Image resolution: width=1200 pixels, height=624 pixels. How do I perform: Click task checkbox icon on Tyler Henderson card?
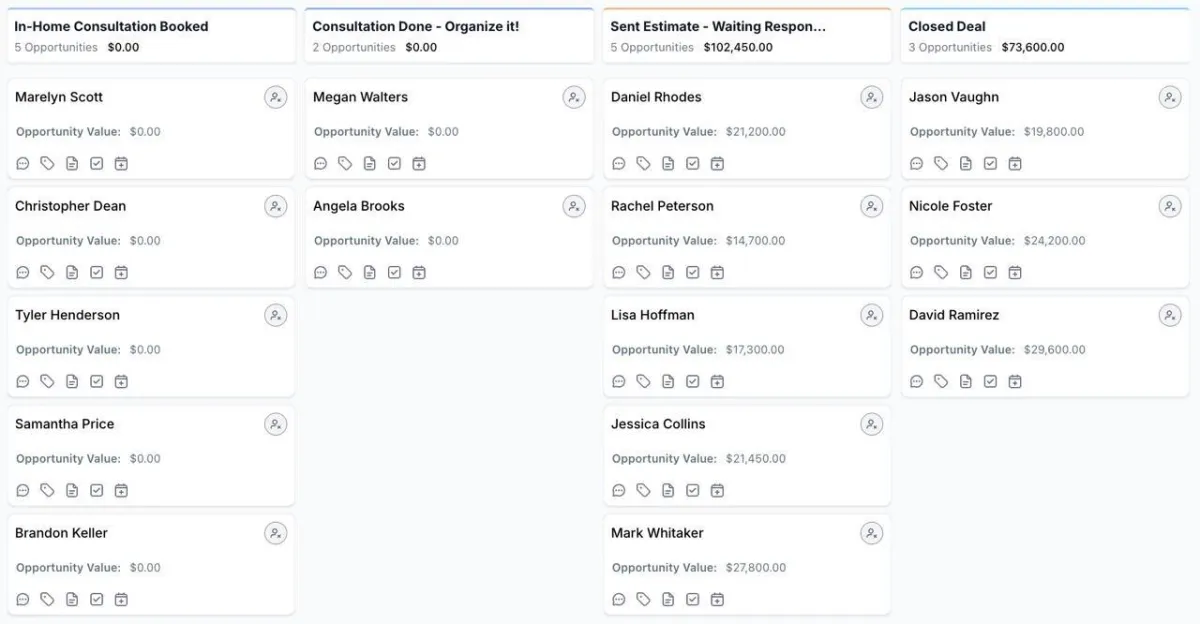pyautogui.click(x=97, y=381)
